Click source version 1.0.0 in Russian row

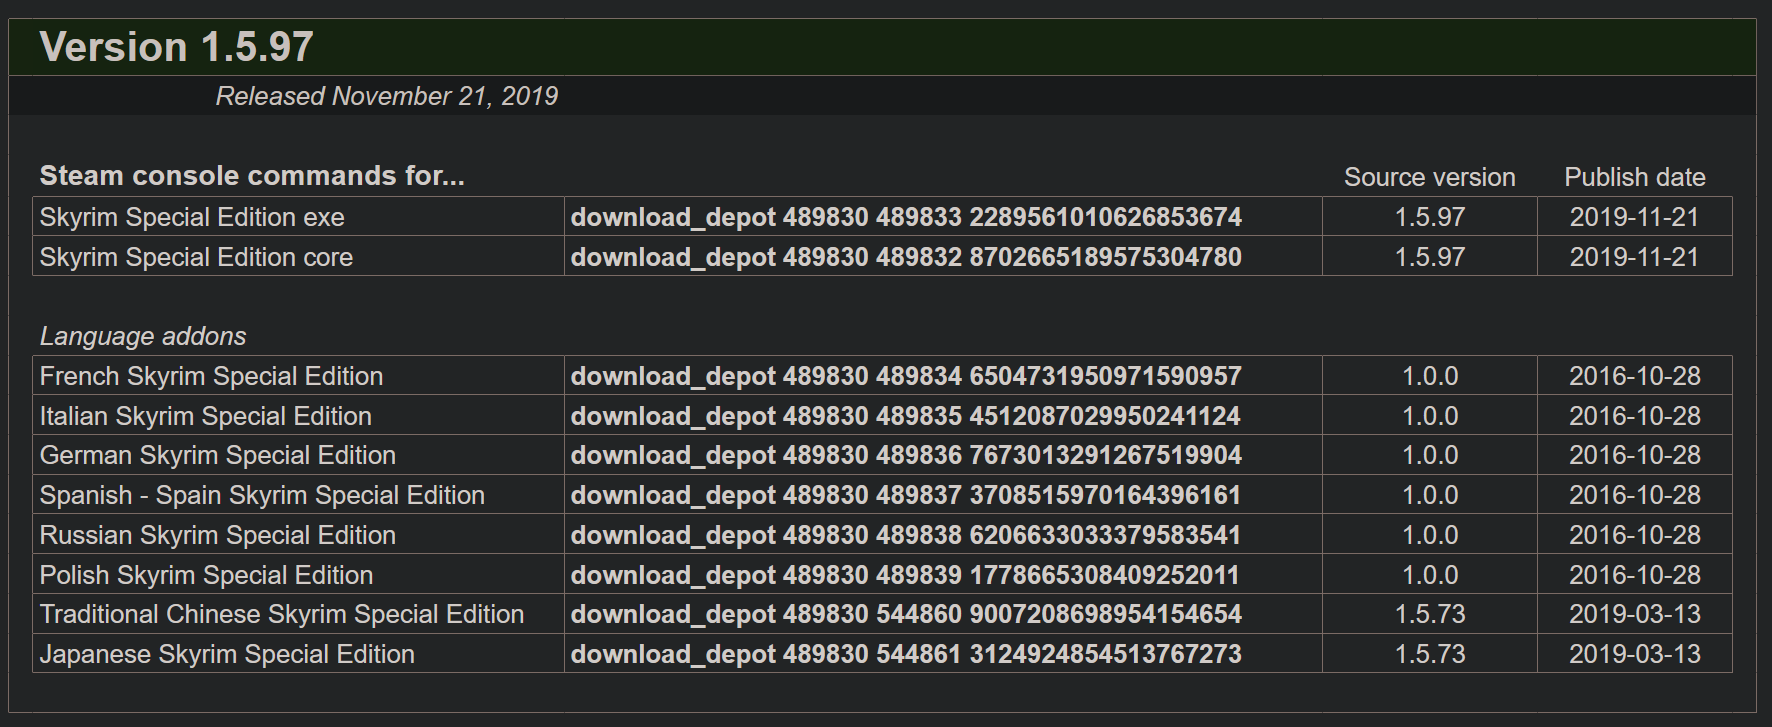(x=1430, y=535)
